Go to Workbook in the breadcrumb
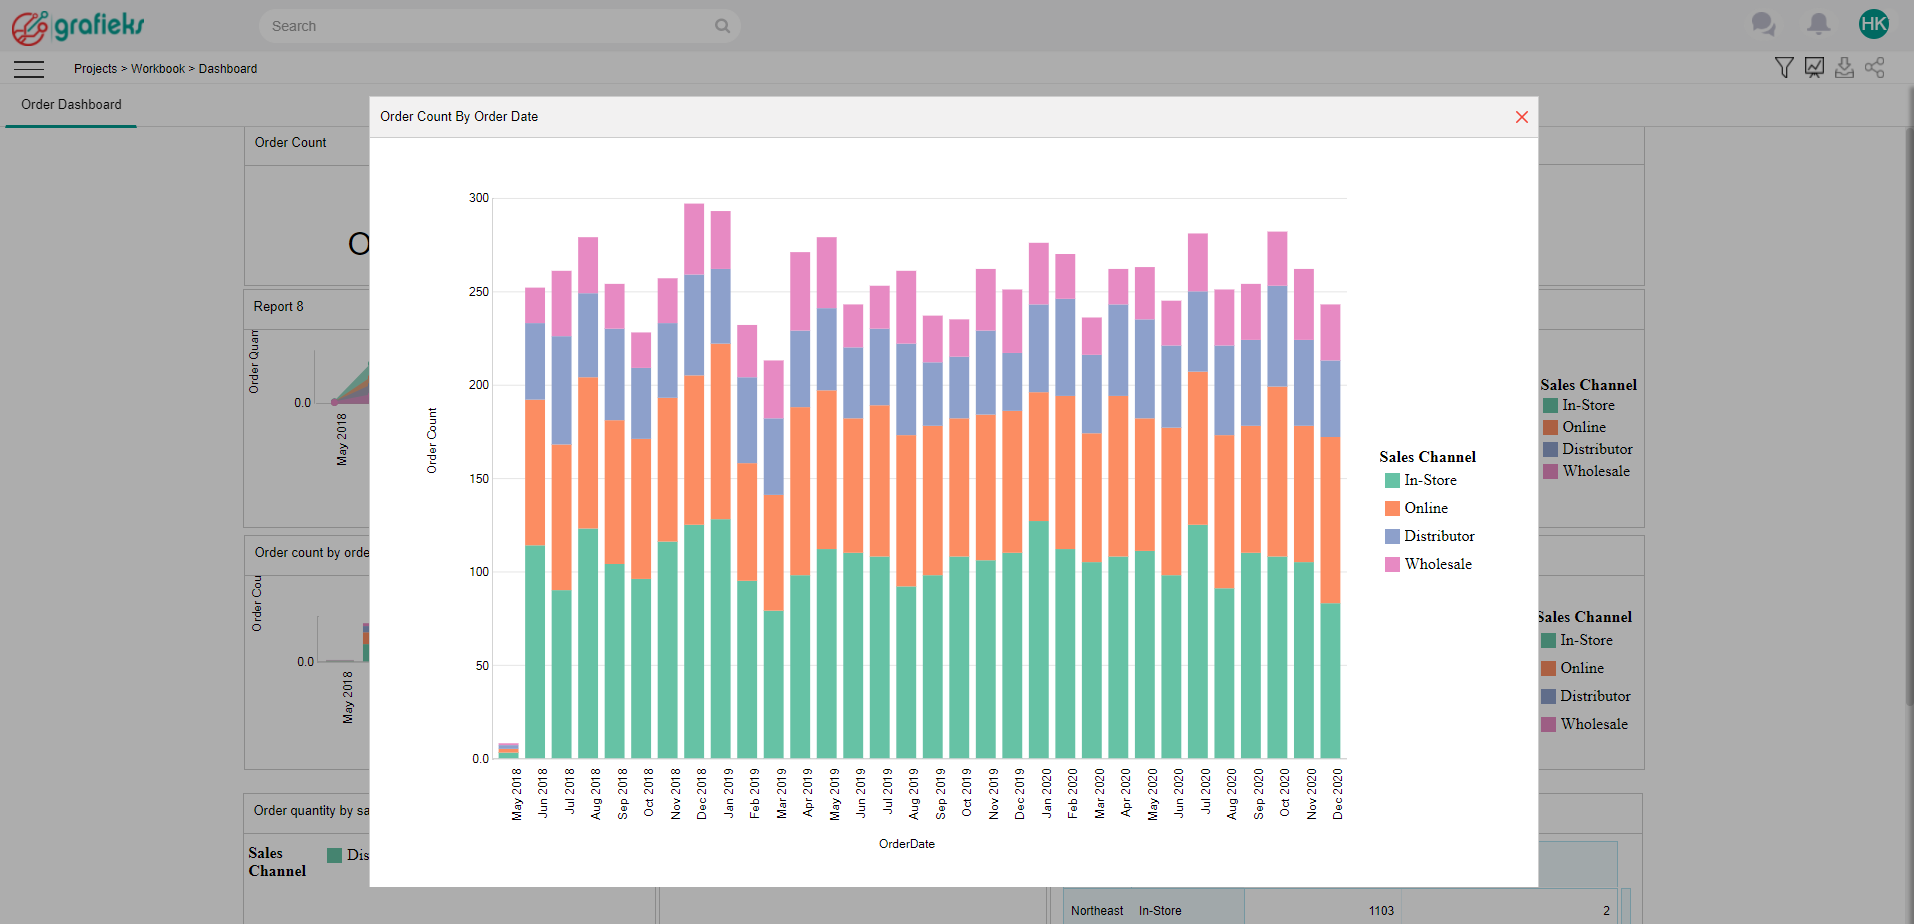This screenshot has width=1914, height=924. click(158, 69)
